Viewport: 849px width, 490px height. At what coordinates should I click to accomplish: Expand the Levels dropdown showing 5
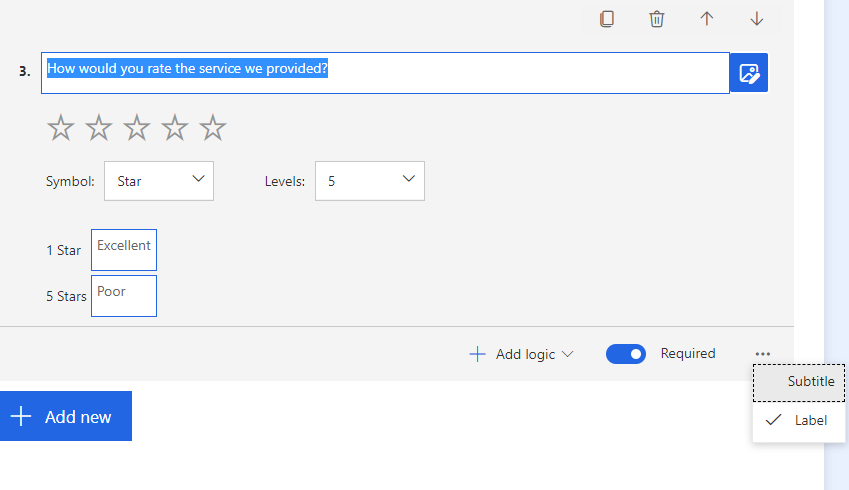click(370, 181)
